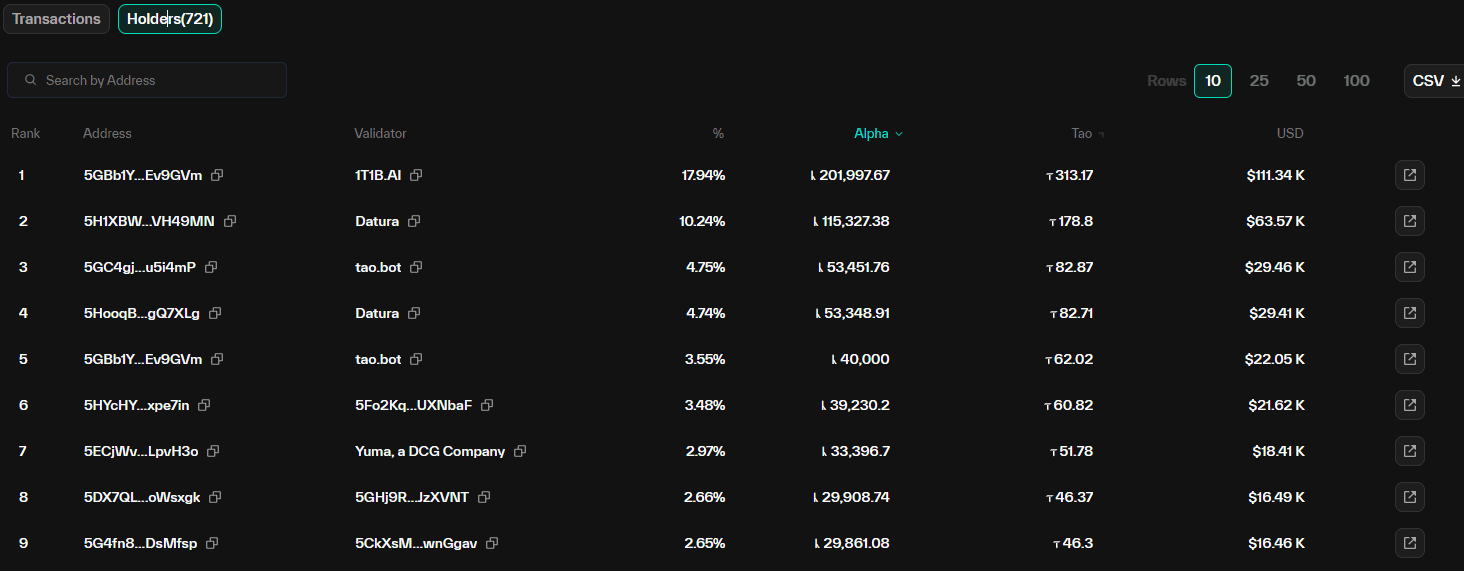Show 100 rows per page

point(1356,81)
